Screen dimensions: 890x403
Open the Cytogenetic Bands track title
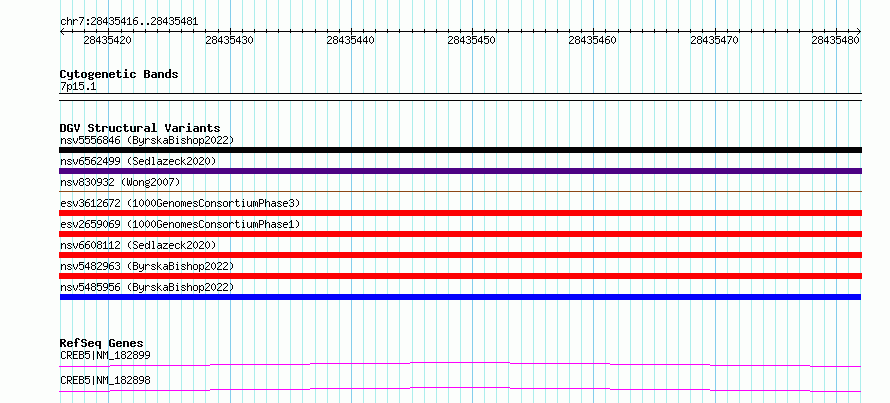[x=119, y=74]
